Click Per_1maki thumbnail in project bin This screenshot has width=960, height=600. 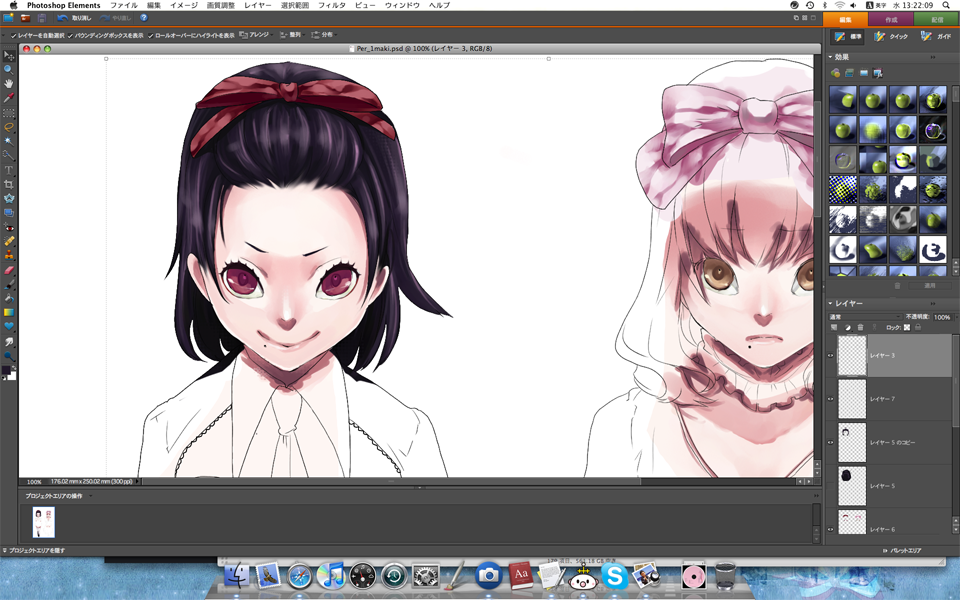point(43,522)
